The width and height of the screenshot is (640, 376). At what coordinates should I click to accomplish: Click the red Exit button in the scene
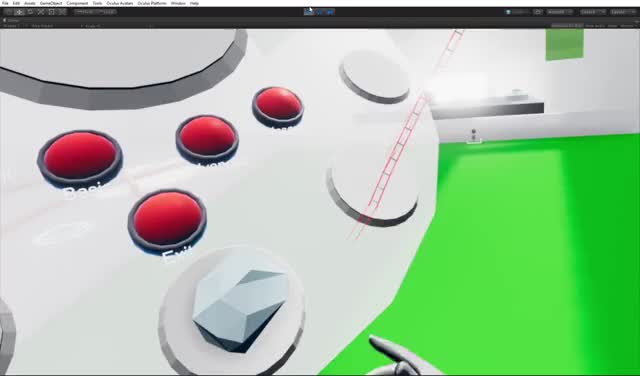click(167, 220)
